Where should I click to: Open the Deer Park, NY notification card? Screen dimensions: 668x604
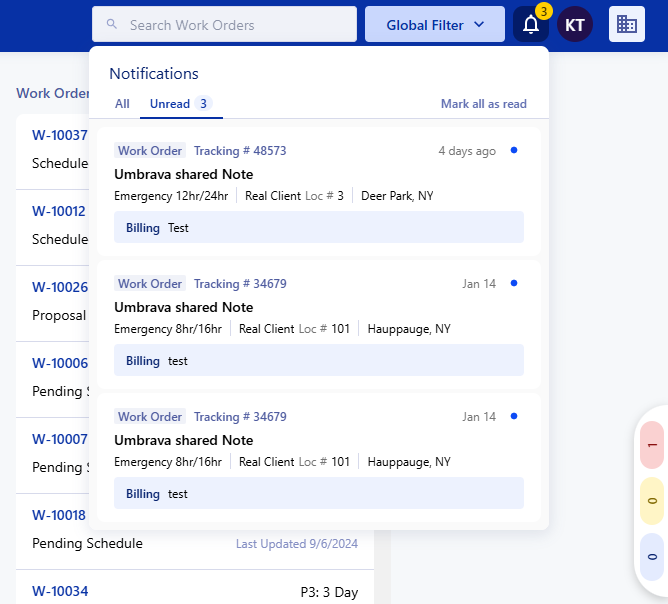[319, 191]
